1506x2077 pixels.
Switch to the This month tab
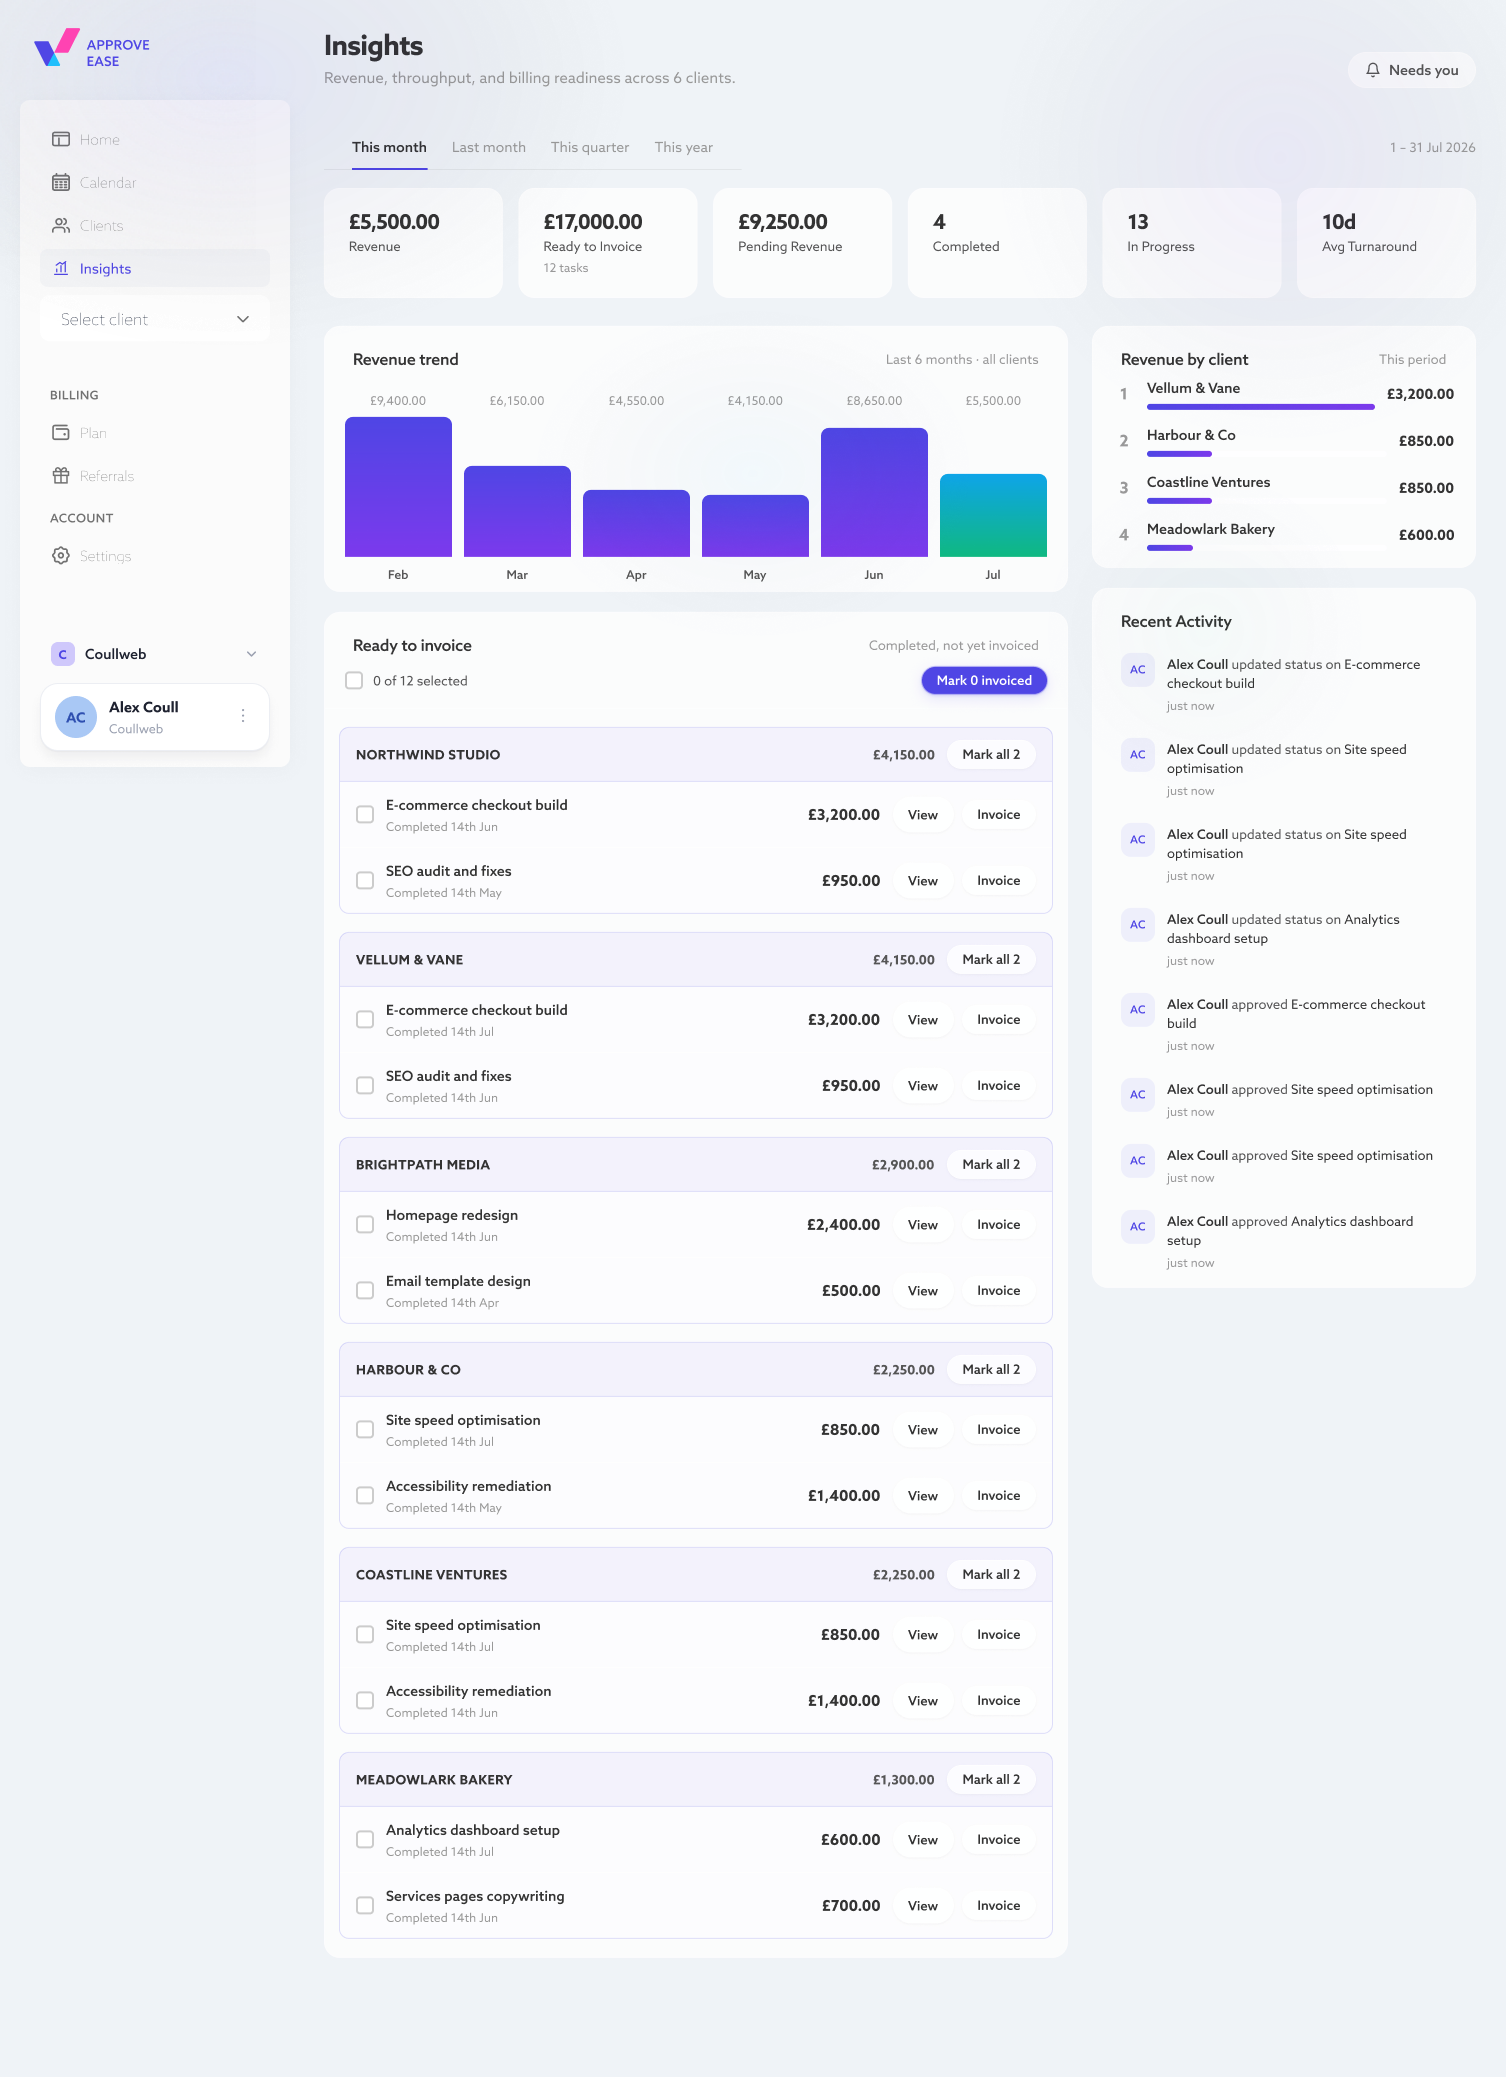[389, 147]
